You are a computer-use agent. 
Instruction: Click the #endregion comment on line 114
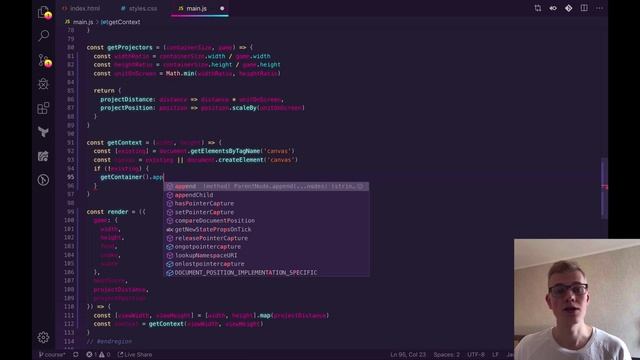point(114,341)
